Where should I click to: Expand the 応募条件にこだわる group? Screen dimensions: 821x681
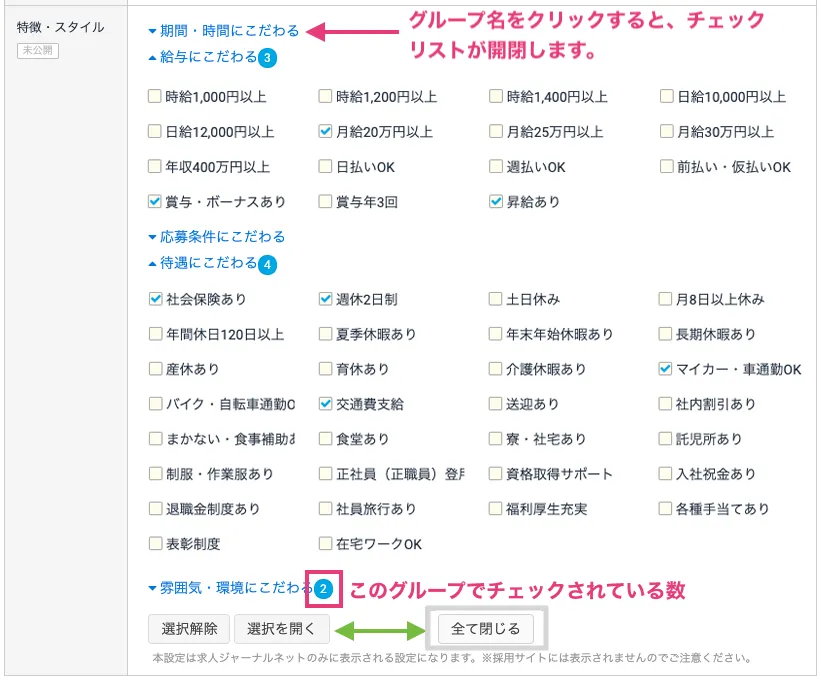coord(216,237)
